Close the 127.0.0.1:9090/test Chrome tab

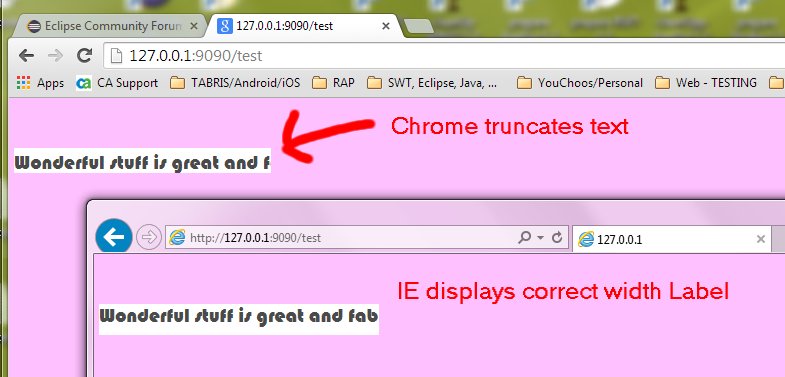point(385,26)
